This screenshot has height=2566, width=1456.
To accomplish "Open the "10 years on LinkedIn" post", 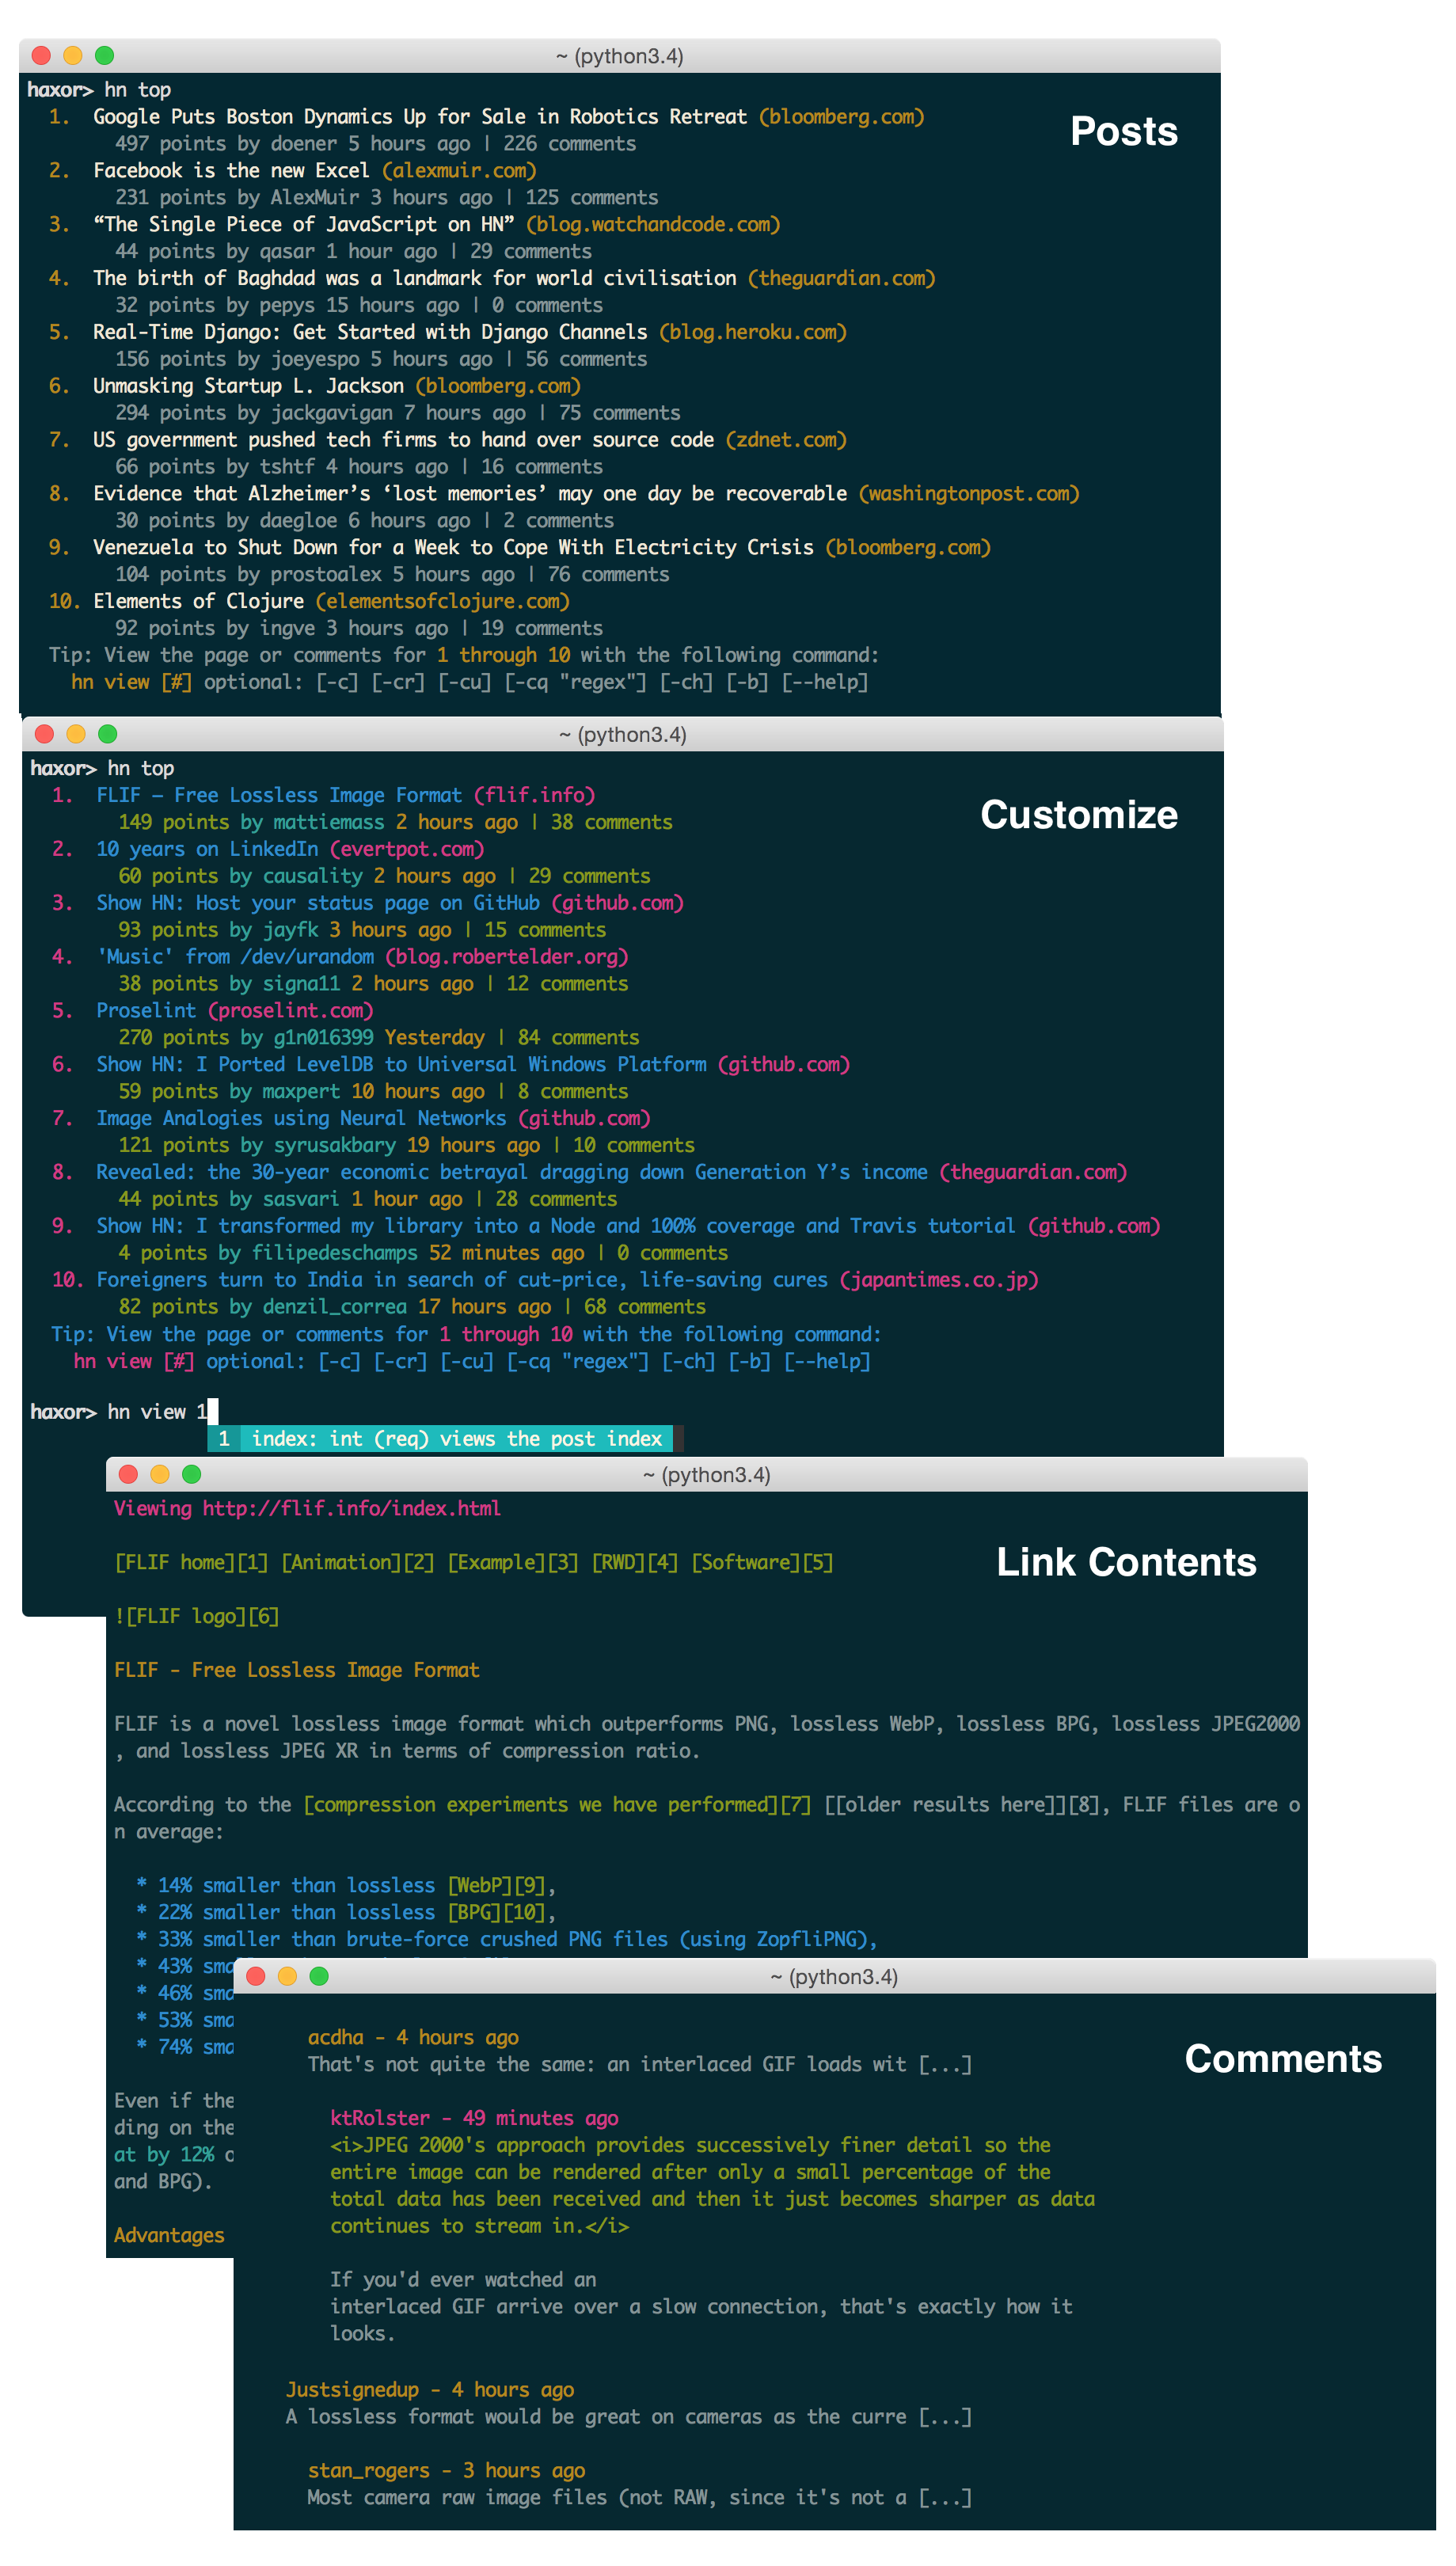I will (x=205, y=849).
